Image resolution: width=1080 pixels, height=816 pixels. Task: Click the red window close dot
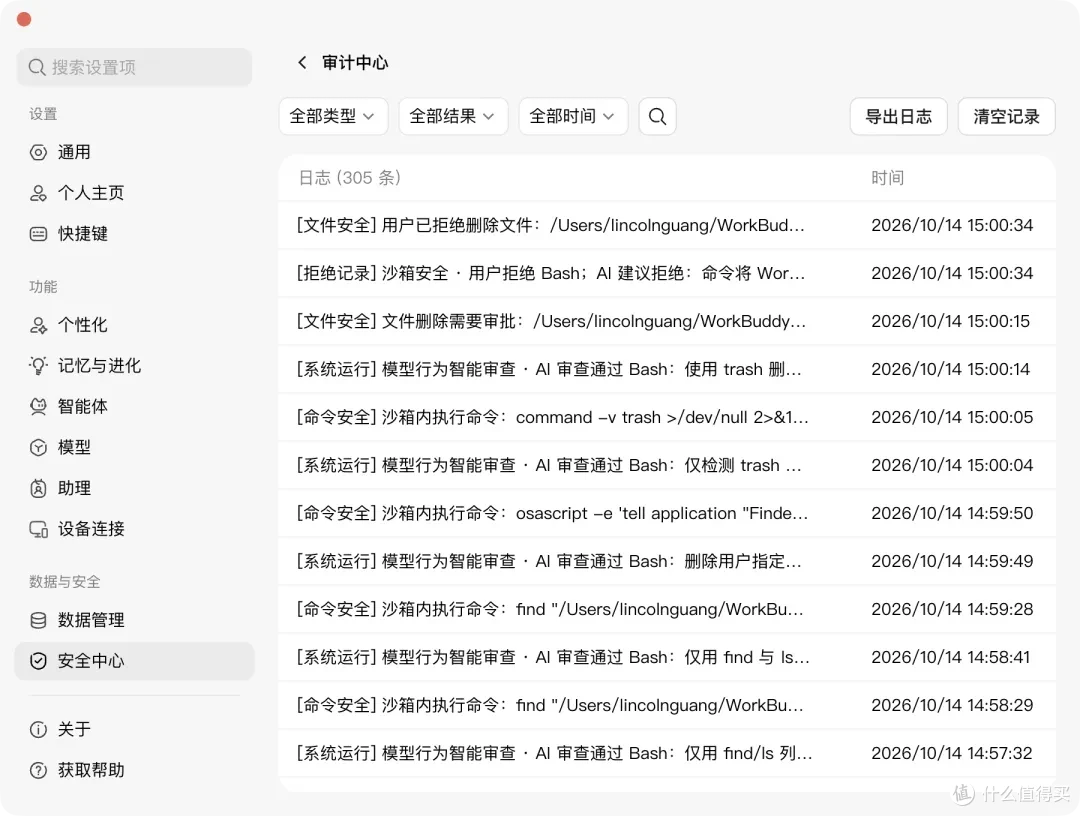tap(24, 19)
